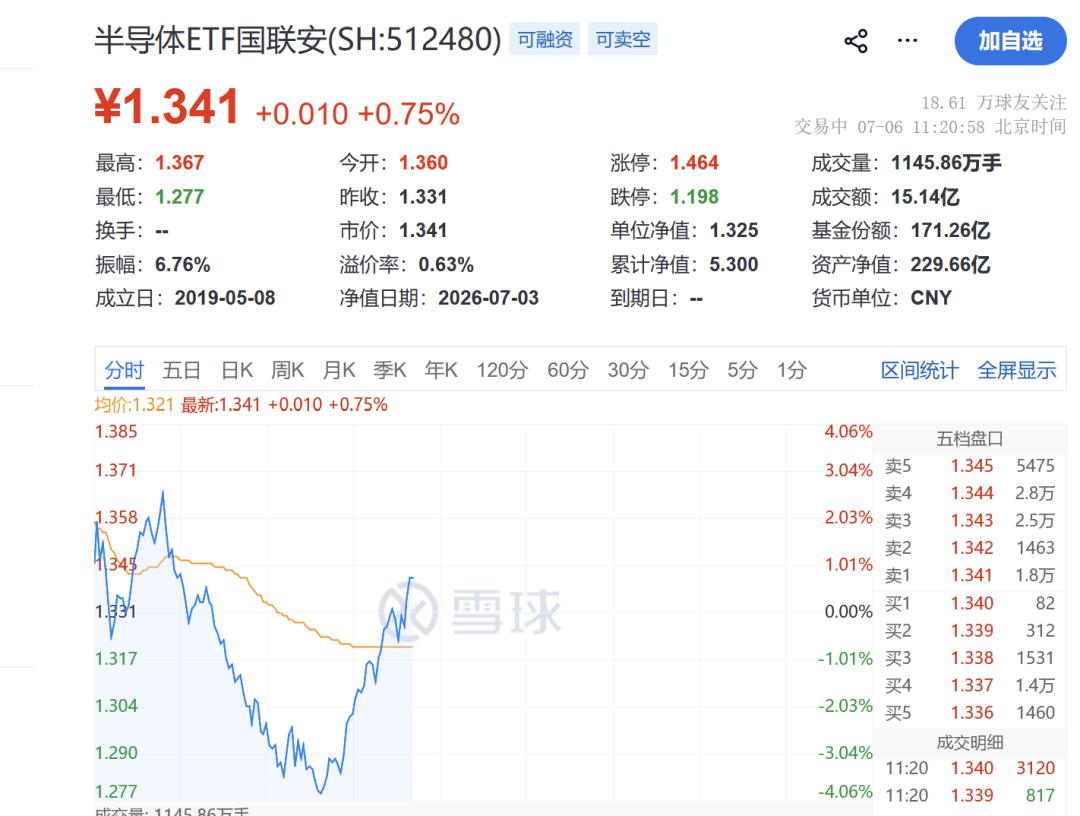Click the fund title 半导体ETF国联安(SH:512480)
Image resolution: width=1080 pixels, height=816 pixels.
[298, 39]
